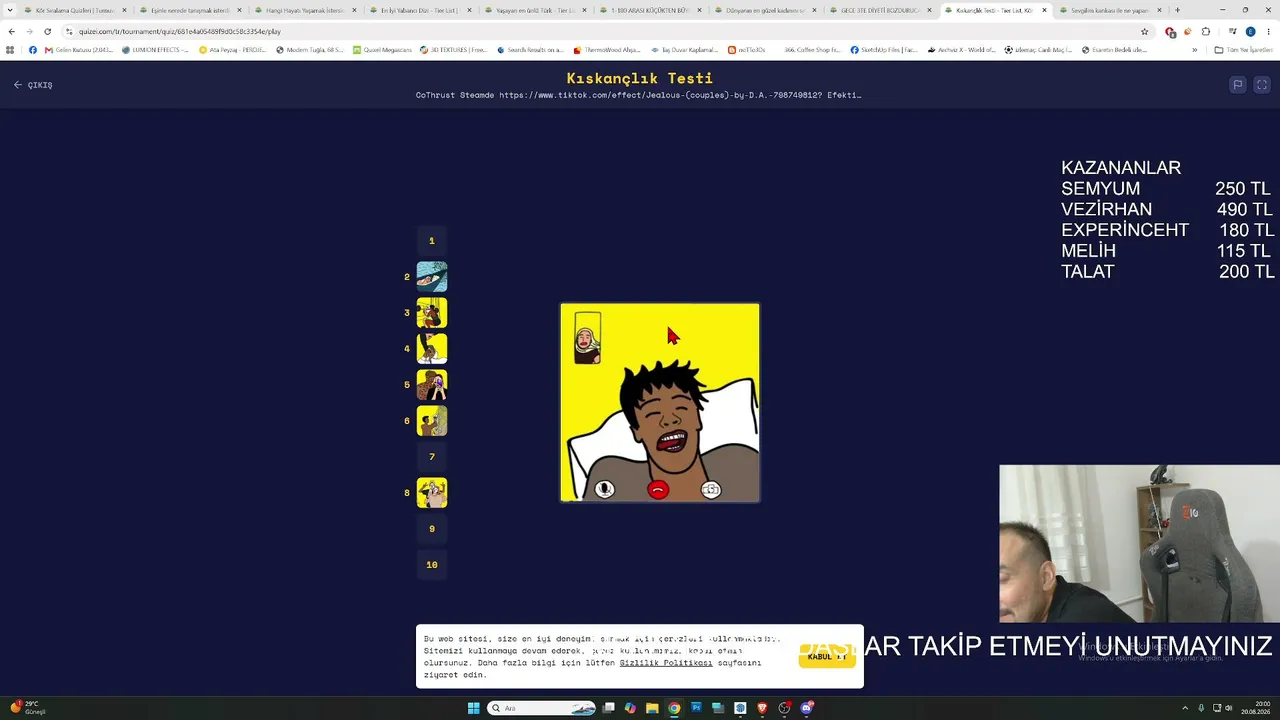The image size is (1280, 720).
Task: Open the Gizlilik Politikası link
Action: point(666,663)
